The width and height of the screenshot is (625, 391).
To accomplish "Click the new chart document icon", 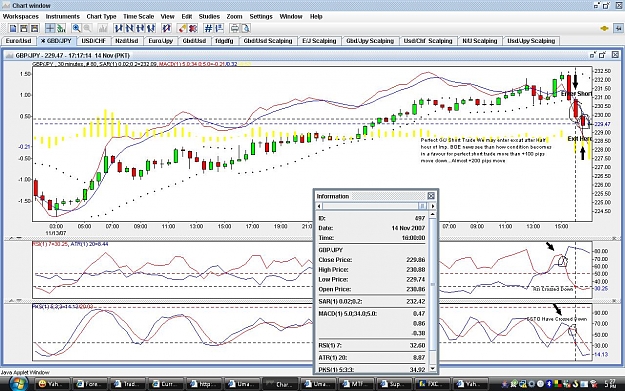I will pyautogui.click(x=13, y=28).
